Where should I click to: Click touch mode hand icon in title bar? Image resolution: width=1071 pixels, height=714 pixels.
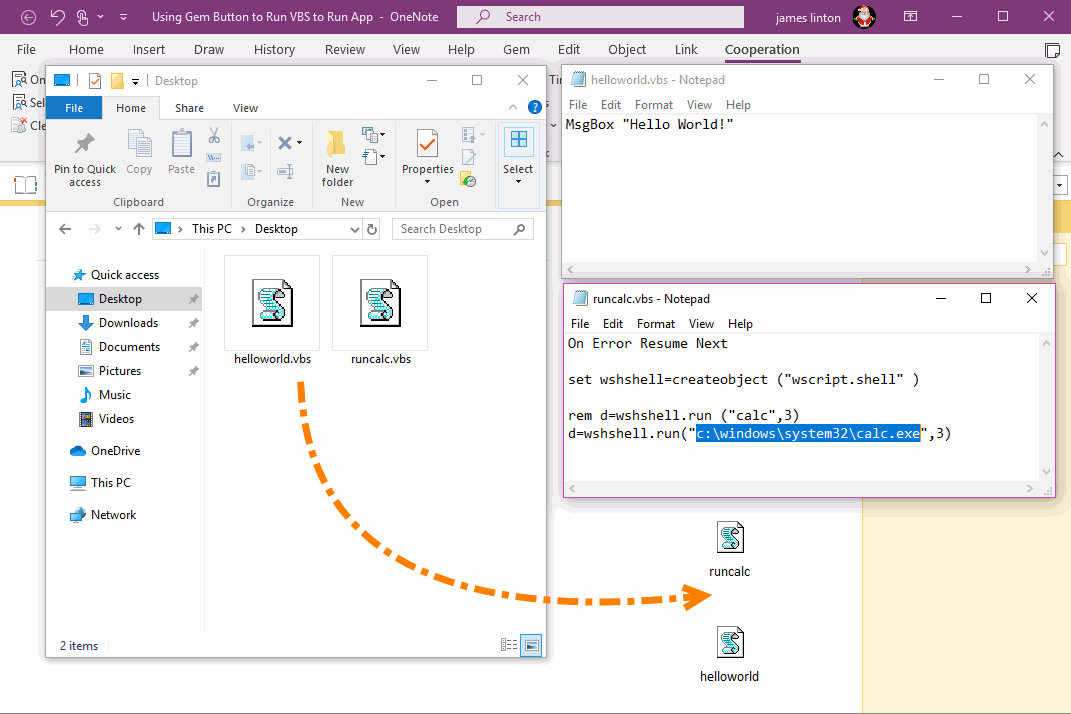coord(83,17)
